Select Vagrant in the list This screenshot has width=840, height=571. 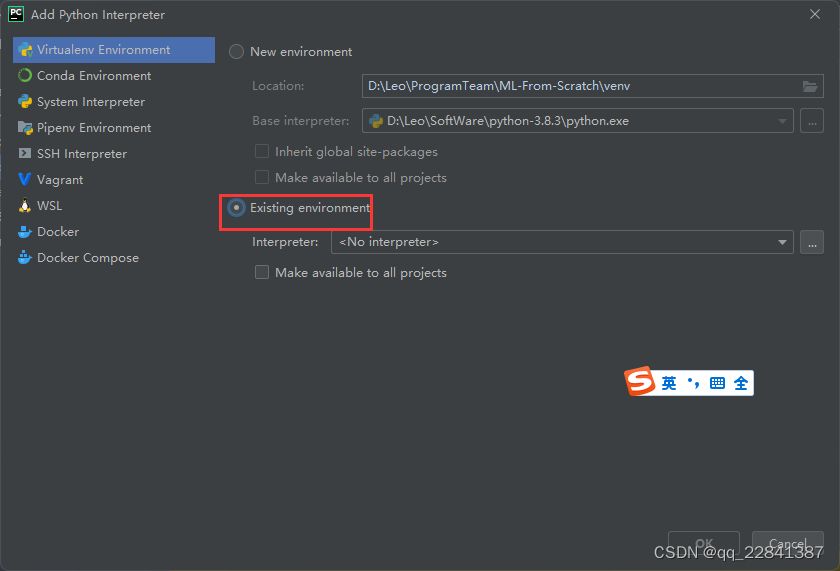pyautogui.click(x=114, y=179)
